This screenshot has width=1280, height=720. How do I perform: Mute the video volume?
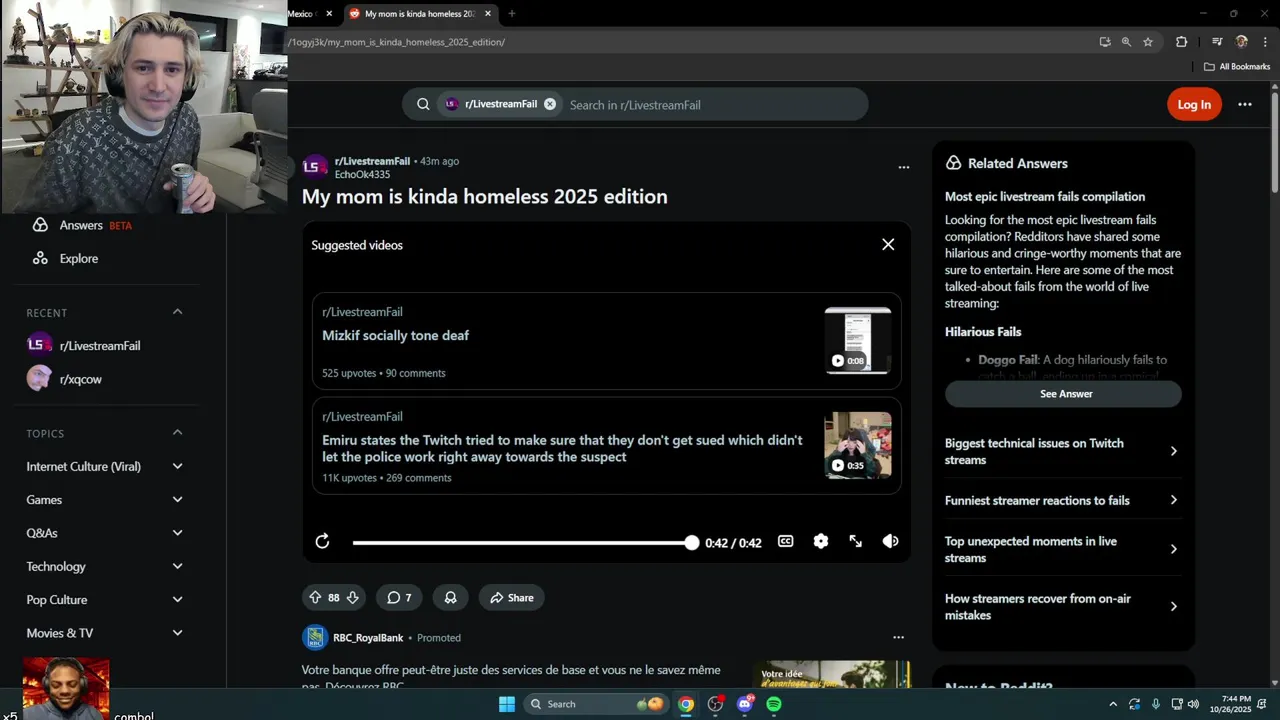tap(891, 541)
